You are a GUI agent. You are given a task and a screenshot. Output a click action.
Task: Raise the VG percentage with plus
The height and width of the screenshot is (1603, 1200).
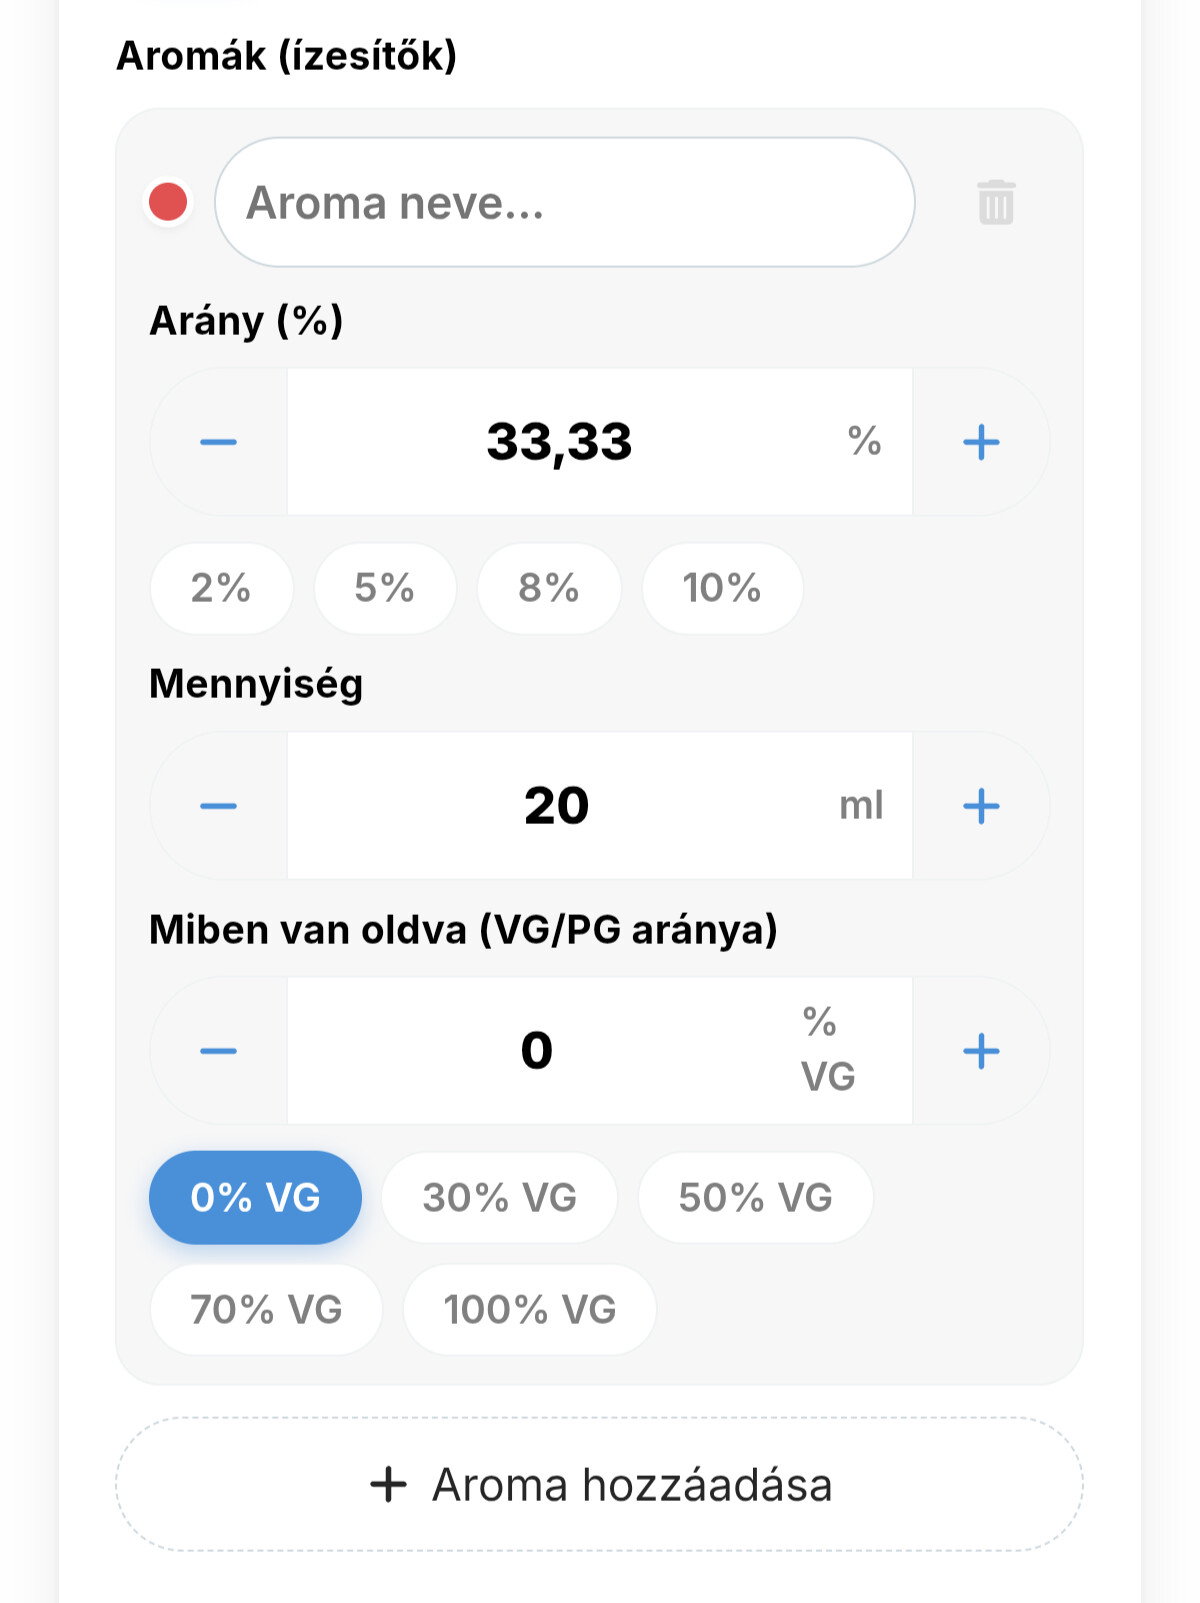point(981,1051)
